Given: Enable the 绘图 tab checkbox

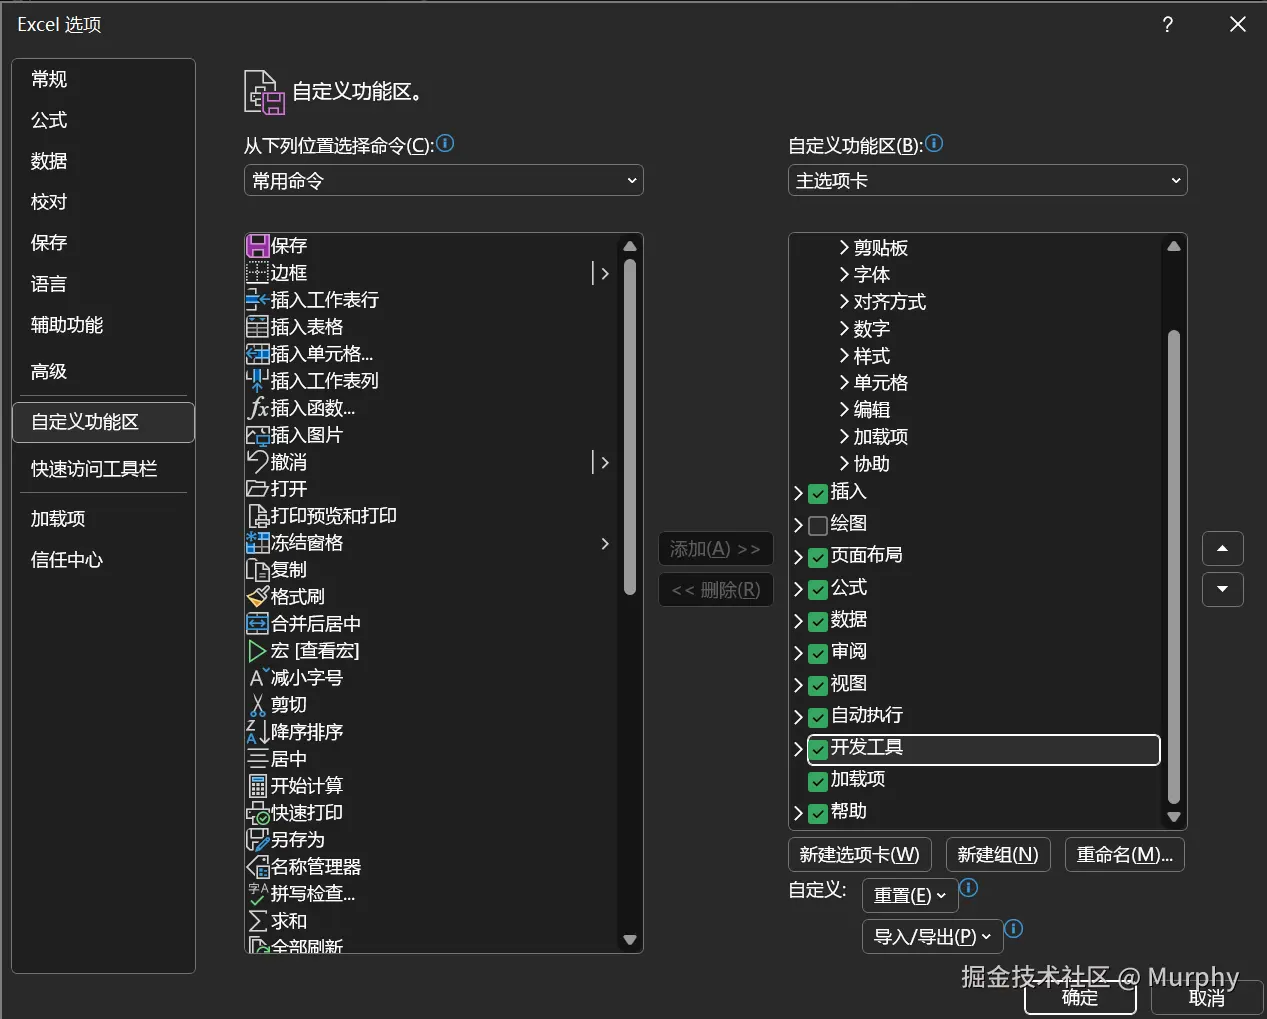Looking at the screenshot, I should 818,525.
